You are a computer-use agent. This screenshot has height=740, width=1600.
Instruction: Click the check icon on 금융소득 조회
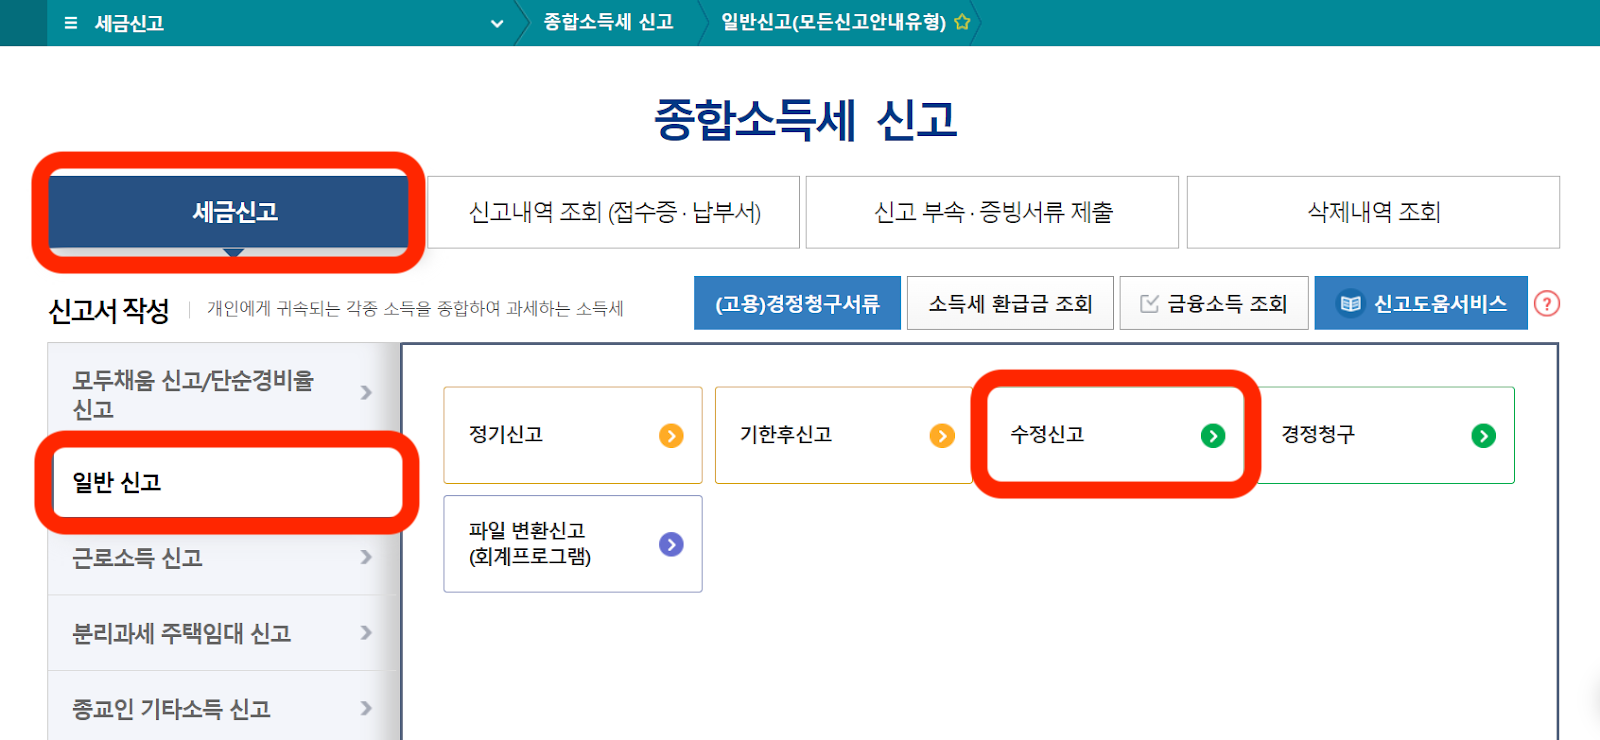(1149, 303)
